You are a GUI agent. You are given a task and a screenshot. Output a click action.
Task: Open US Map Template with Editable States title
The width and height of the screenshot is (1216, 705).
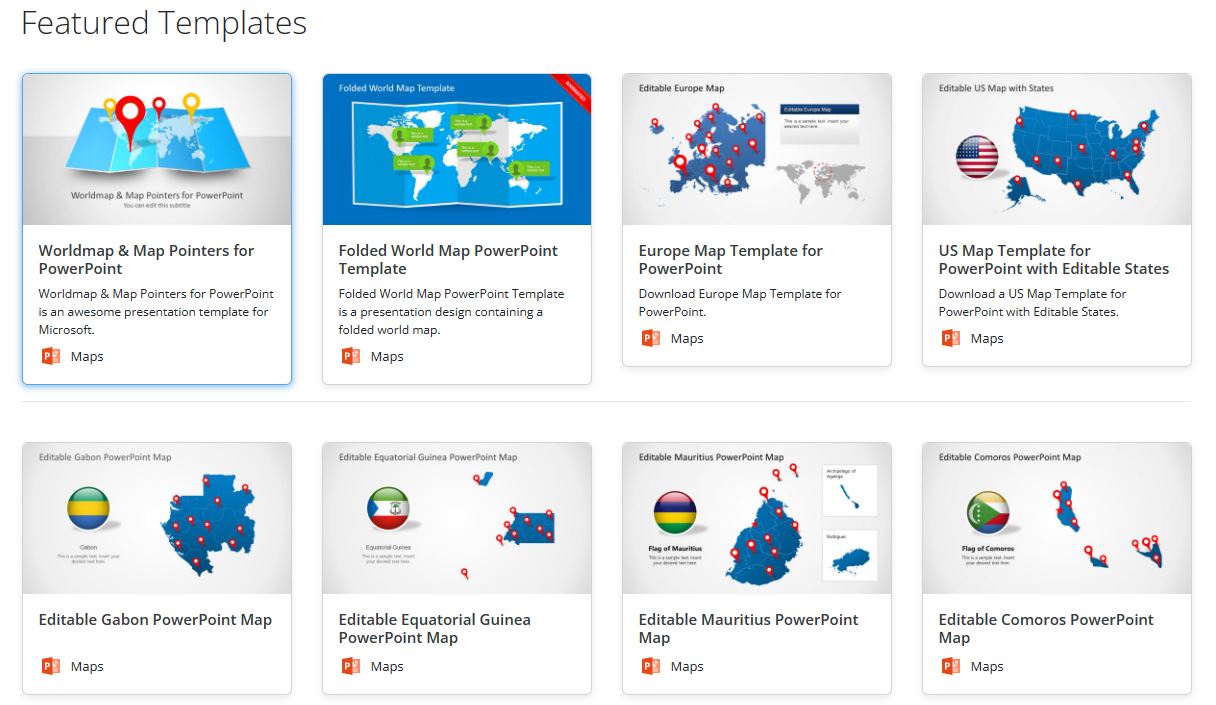tap(1053, 259)
